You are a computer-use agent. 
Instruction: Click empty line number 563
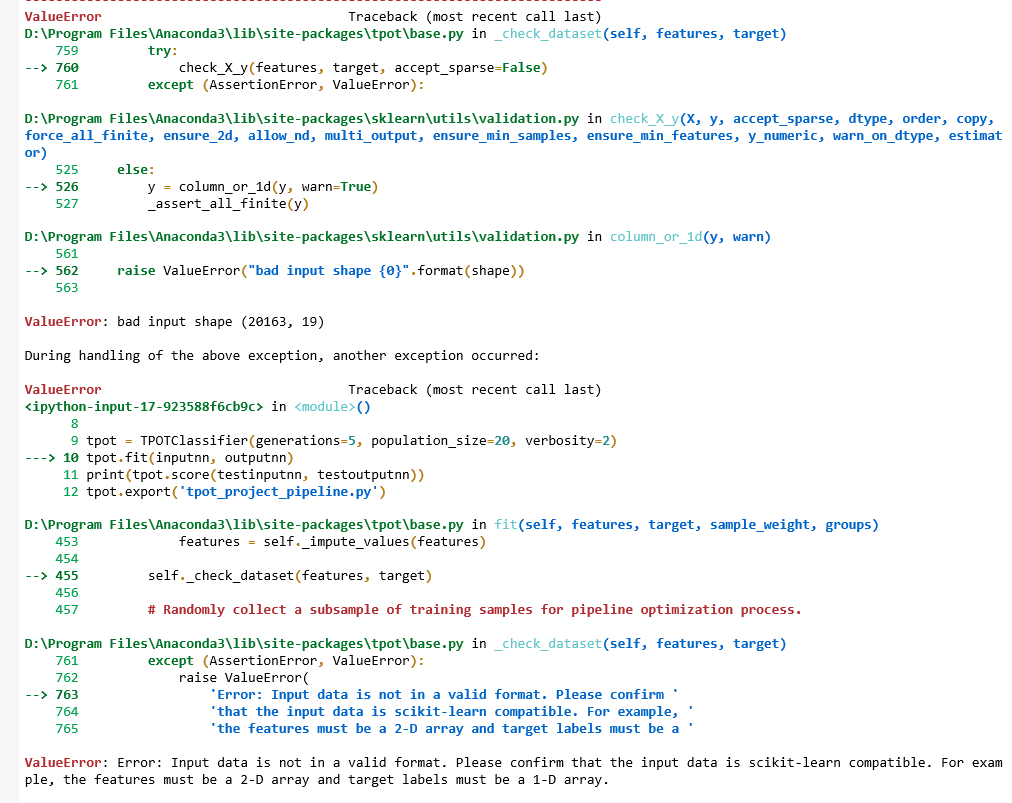[x=66, y=288]
